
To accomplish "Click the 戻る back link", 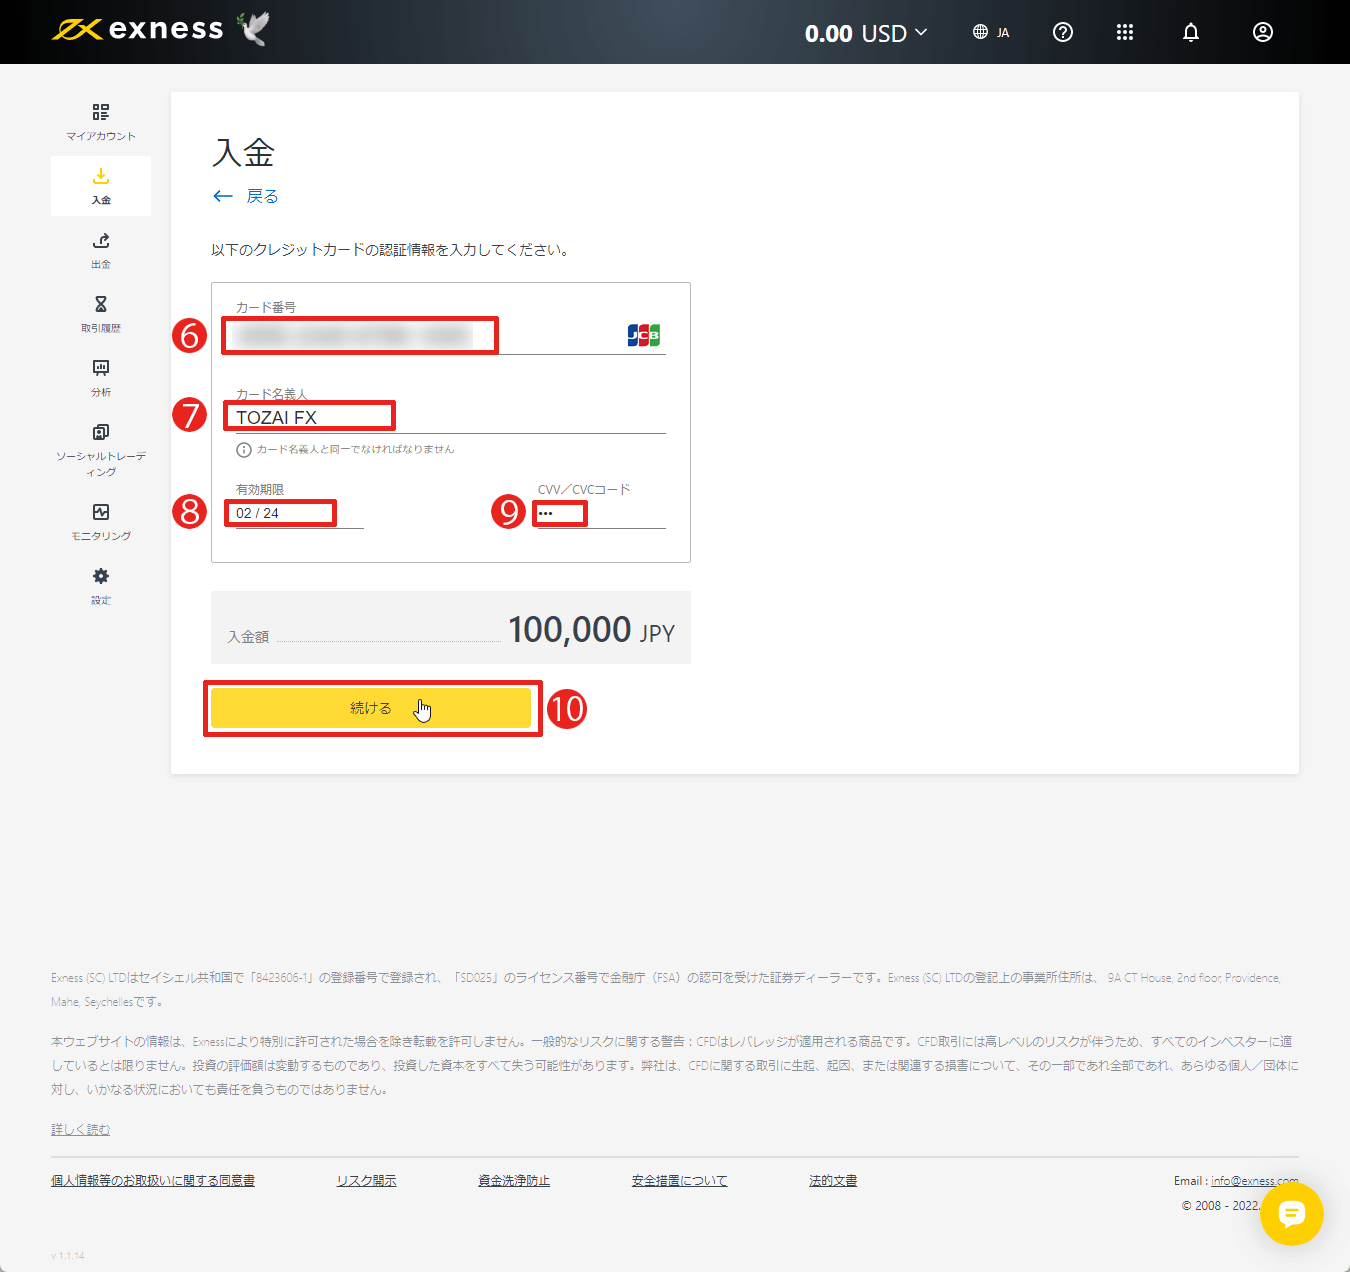I will pyautogui.click(x=247, y=196).
